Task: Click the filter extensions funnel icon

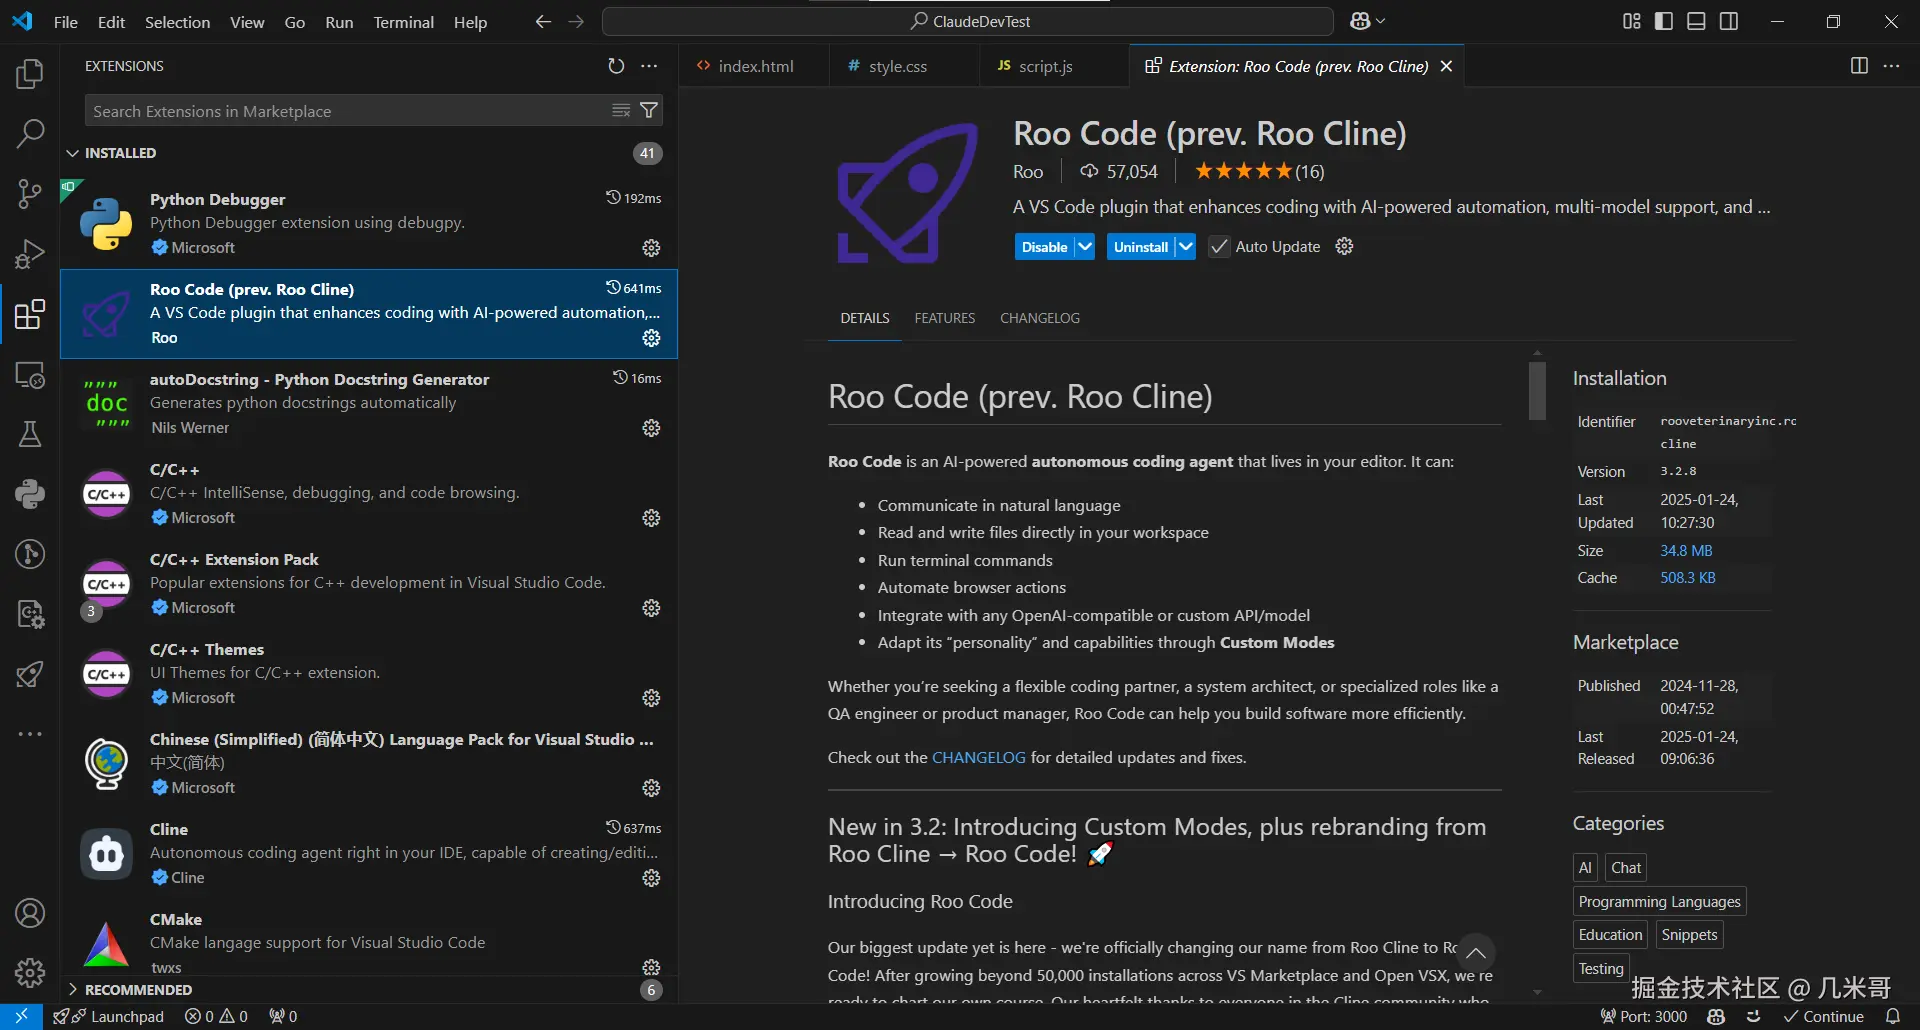Action: click(649, 111)
